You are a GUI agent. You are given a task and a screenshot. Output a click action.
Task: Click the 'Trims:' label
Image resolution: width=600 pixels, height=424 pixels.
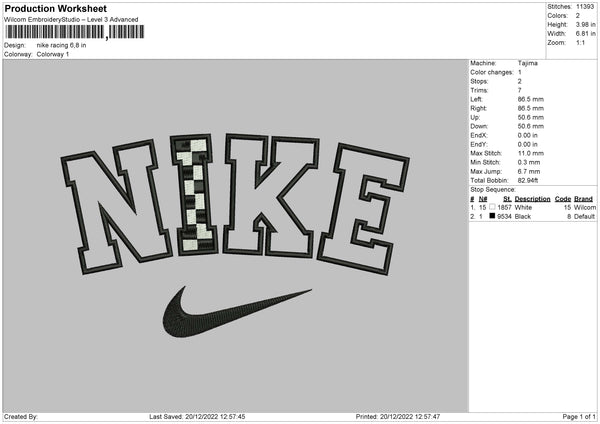479,90
